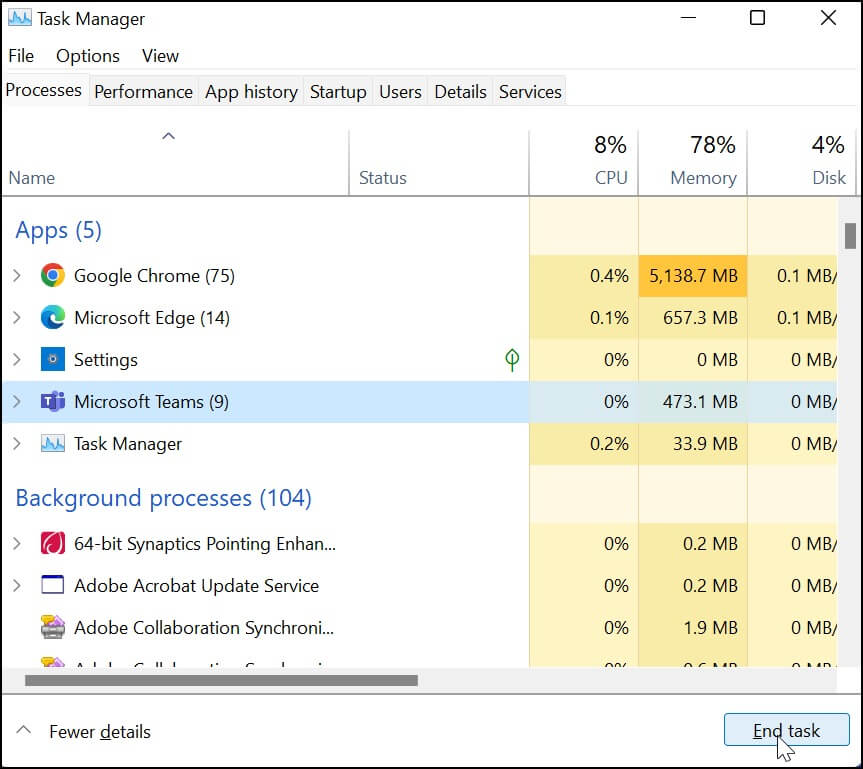The height and width of the screenshot is (769, 863).
Task: Click the Google Chrome app icon
Action: [x=53, y=275]
